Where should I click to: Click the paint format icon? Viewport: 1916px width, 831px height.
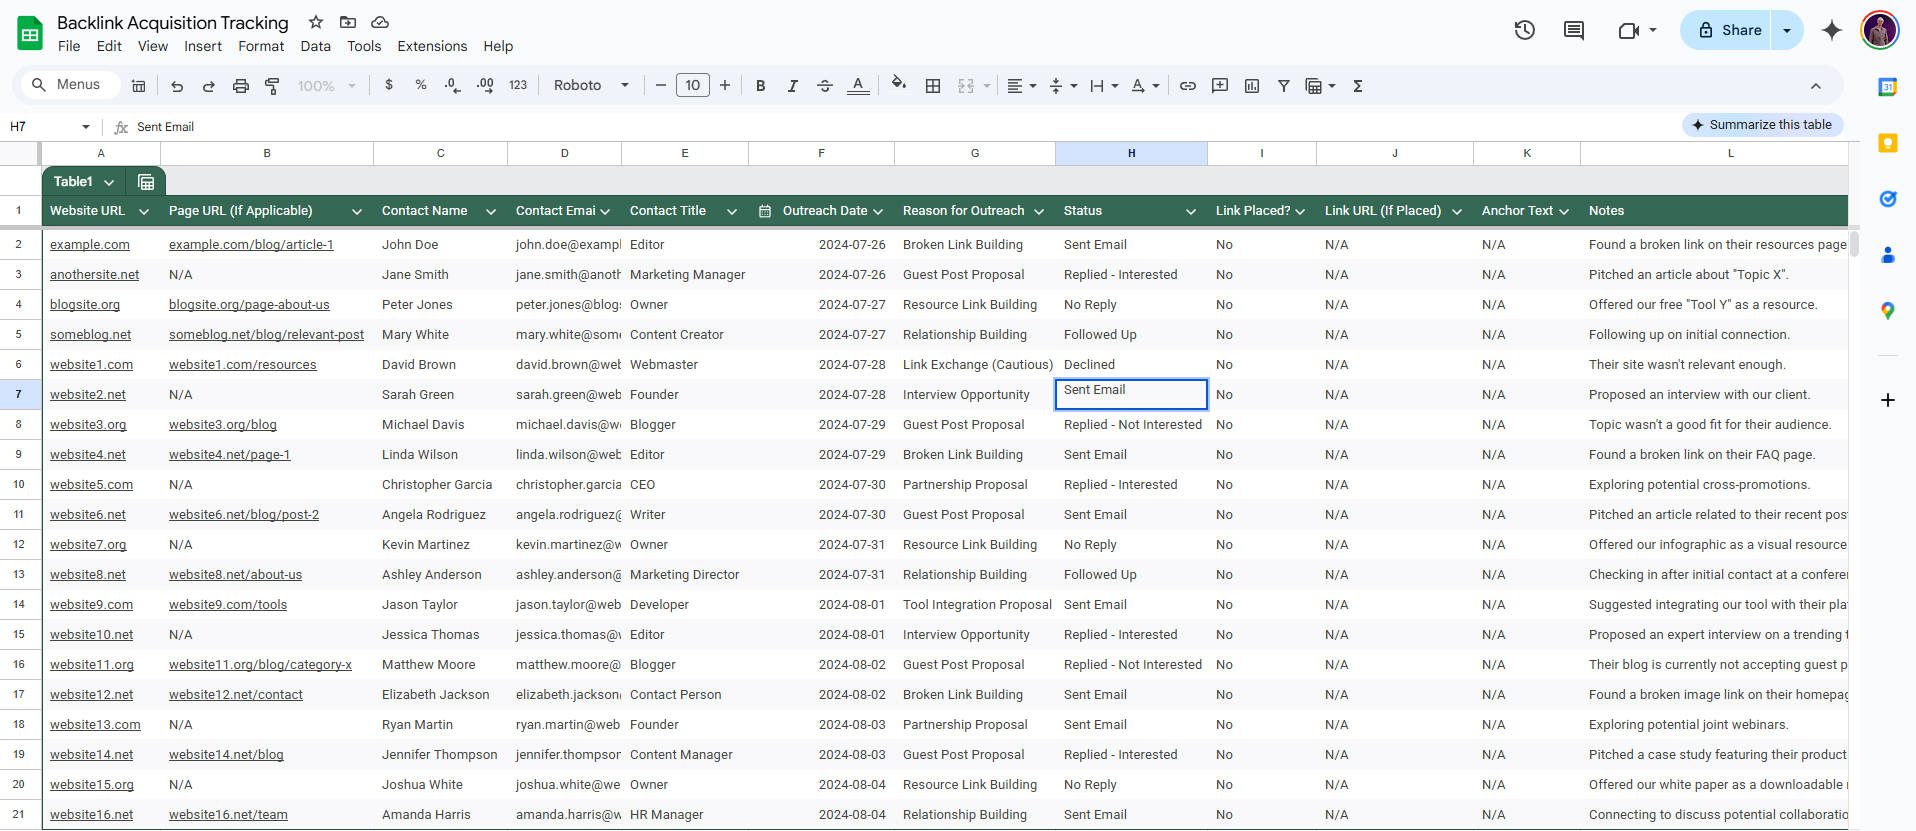pos(272,86)
